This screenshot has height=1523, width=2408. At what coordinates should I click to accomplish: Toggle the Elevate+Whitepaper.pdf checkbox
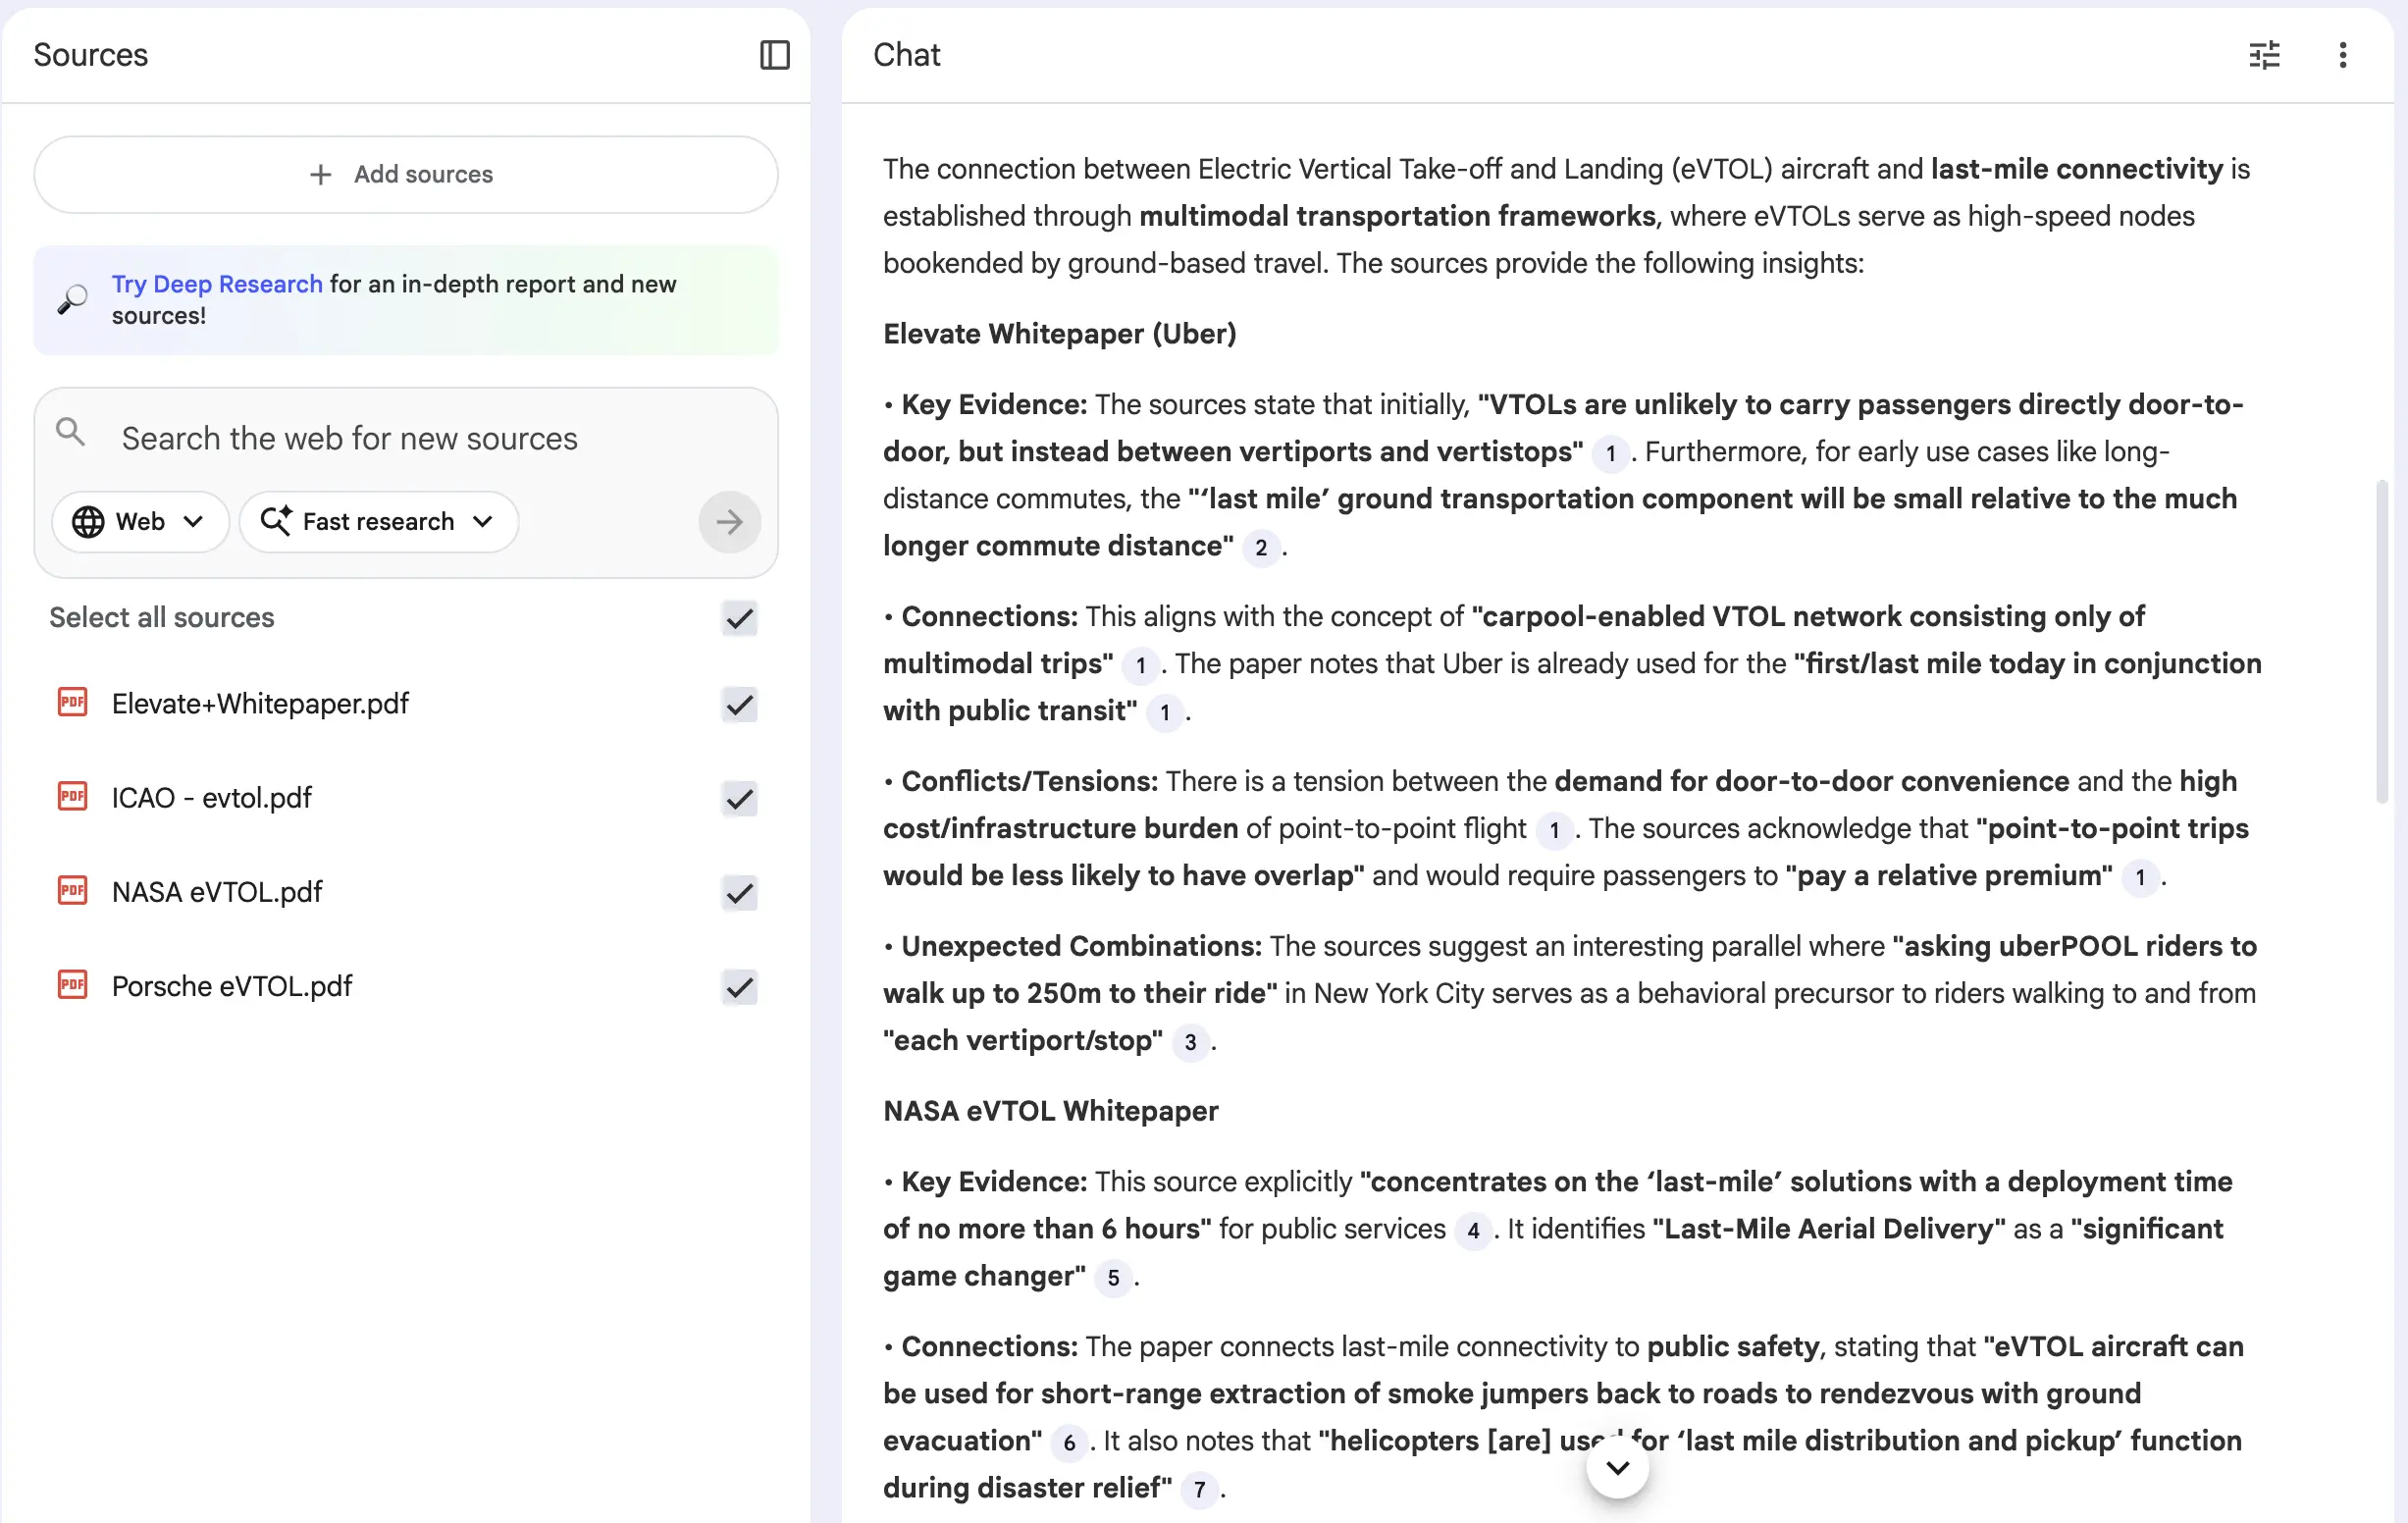tap(739, 704)
